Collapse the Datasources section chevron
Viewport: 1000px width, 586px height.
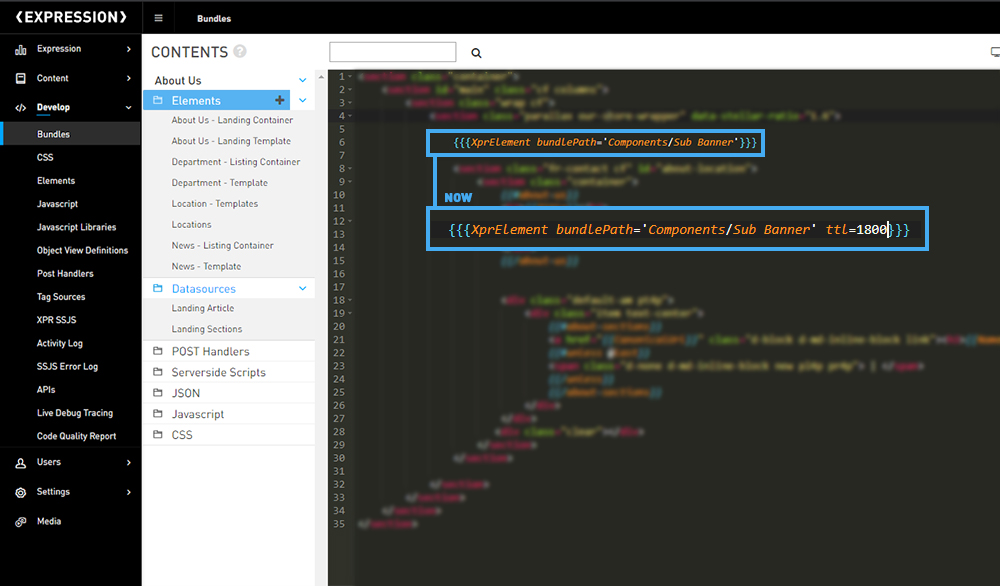pyautogui.click(x=302, y=288)
